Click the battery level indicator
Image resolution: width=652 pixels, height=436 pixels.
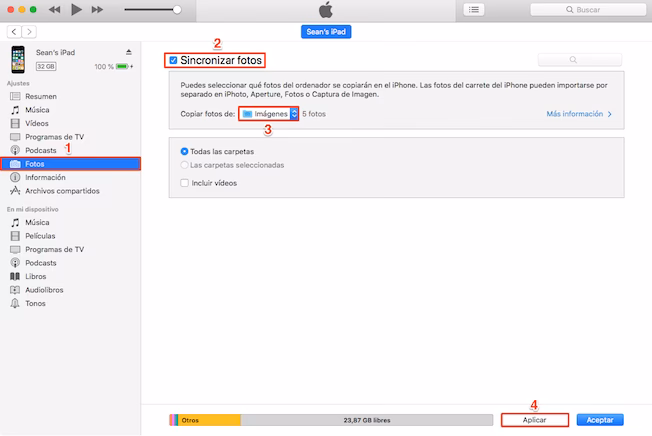pos(122,67)
